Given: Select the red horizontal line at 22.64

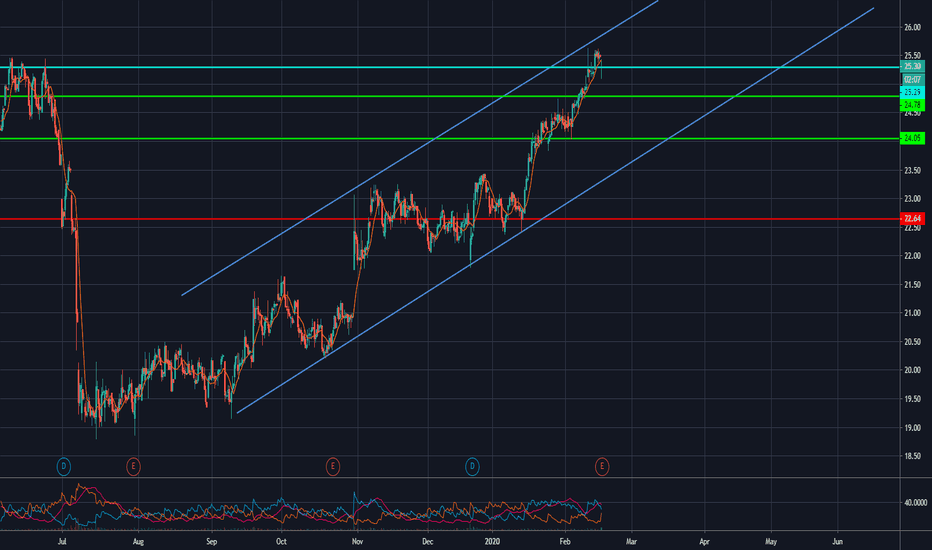Looking at the screenshot, I should [x=450, y=219].
